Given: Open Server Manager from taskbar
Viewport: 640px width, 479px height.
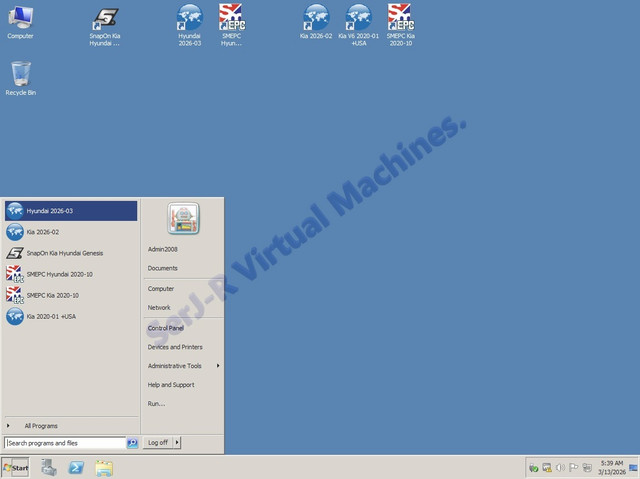Looking at the screenshot, I should coord(49,468).
